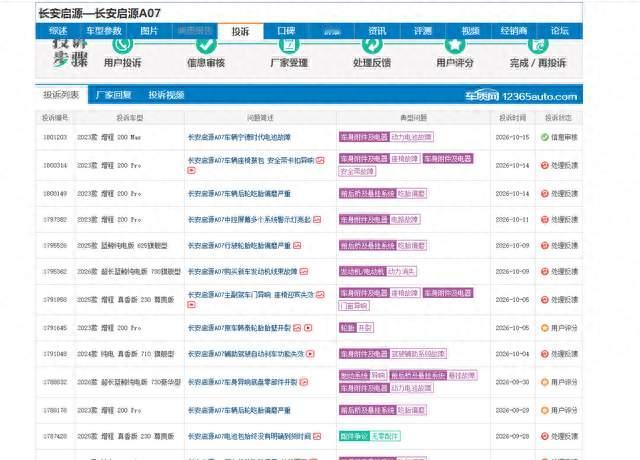Viewport: 640px width, 460px height.
Task: Open complaint about 宁德时代电池故障
Action: click(x=239, y=137)
